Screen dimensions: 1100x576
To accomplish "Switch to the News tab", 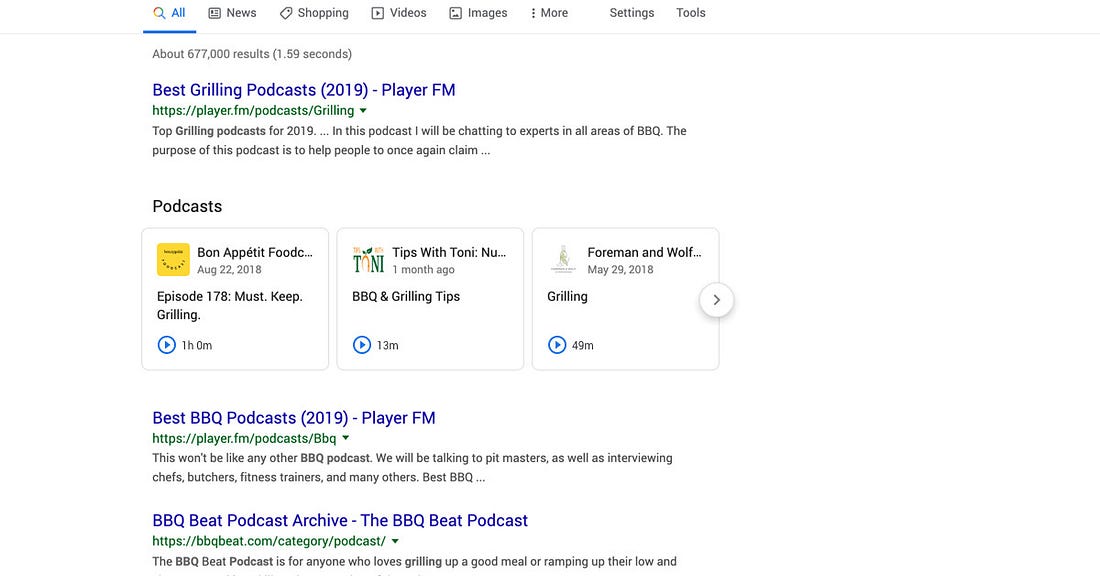I will point(232,13).
